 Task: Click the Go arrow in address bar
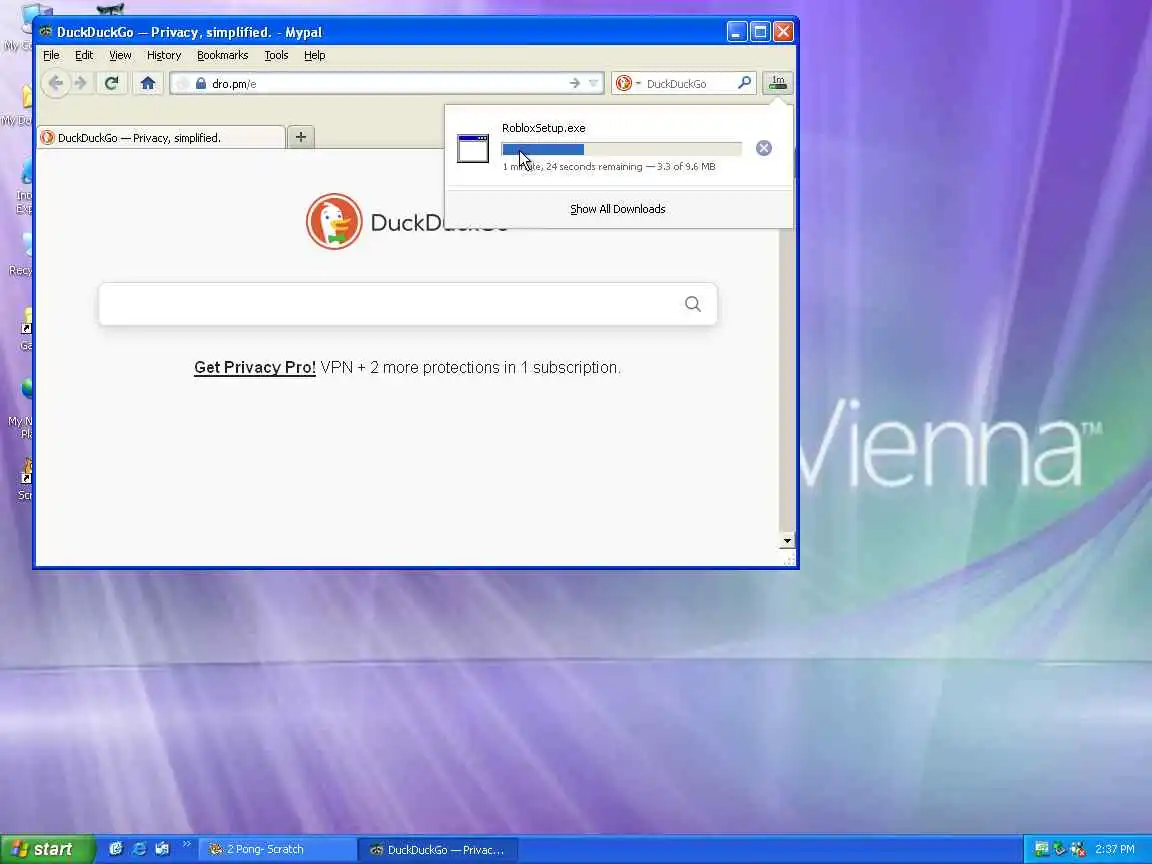point(575,83)
